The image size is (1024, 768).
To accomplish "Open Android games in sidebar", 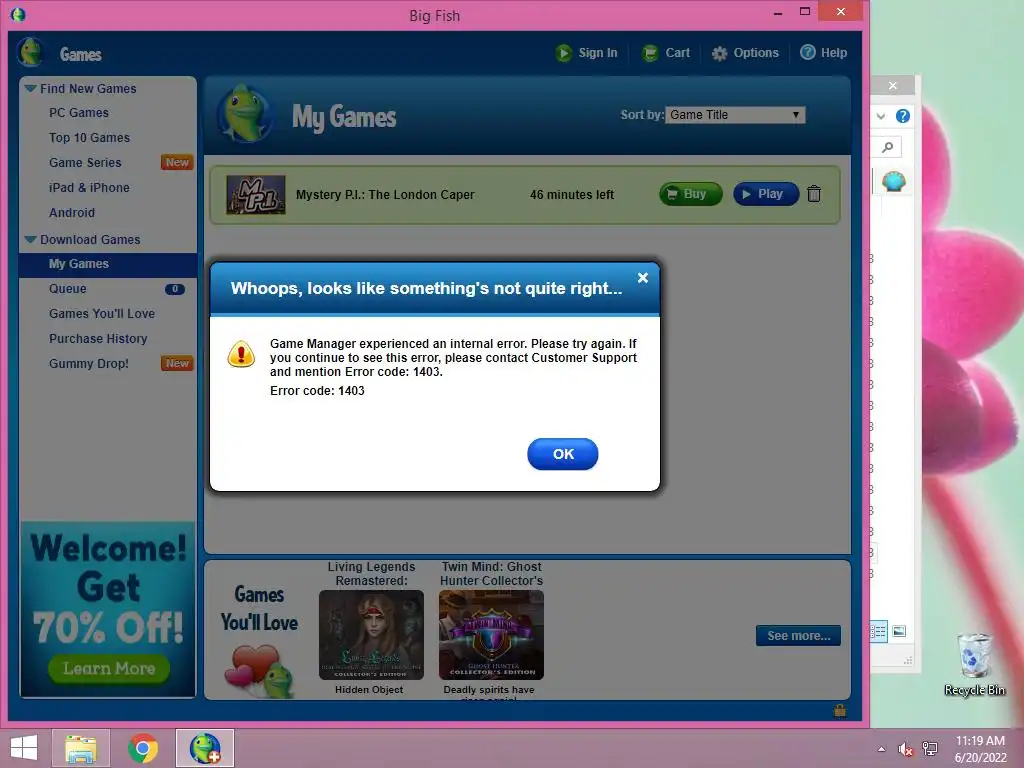I will (72, 213).
